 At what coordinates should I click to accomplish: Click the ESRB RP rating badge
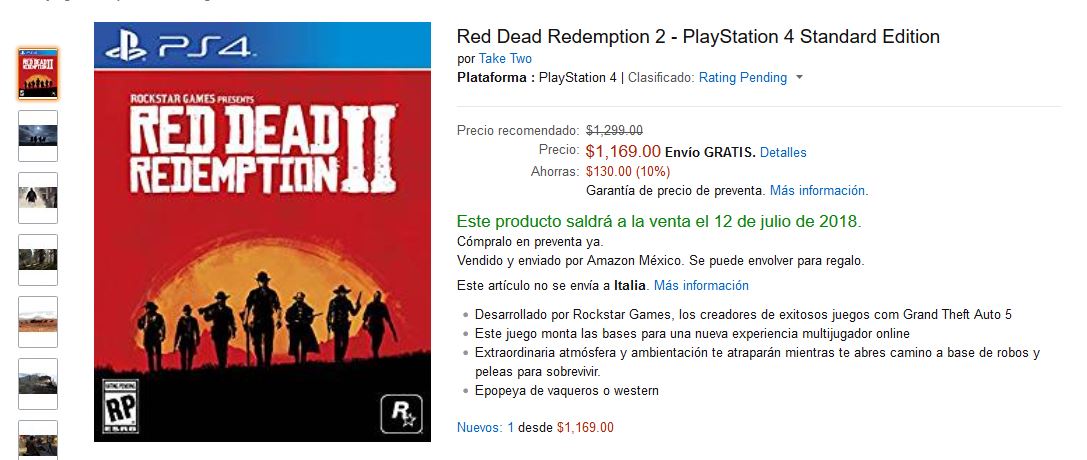121,407
